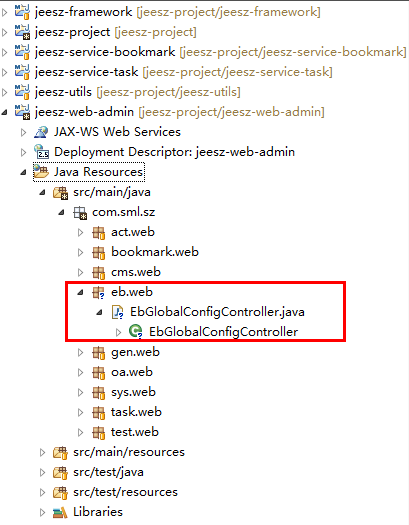The width and height of the screenshot is (409, 525).
Task: Expand the gen.web package node
Action: 80,353
